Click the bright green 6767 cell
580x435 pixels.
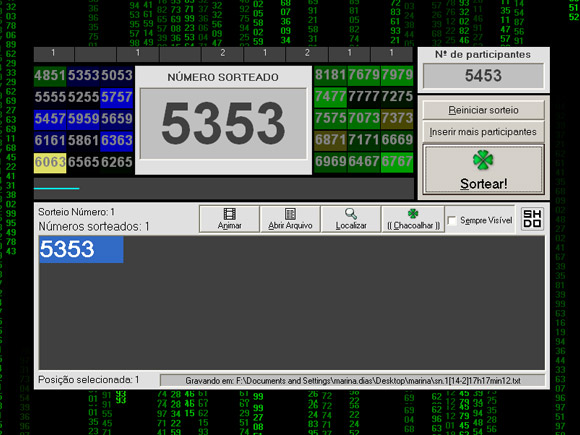click(x=397, y=162)
